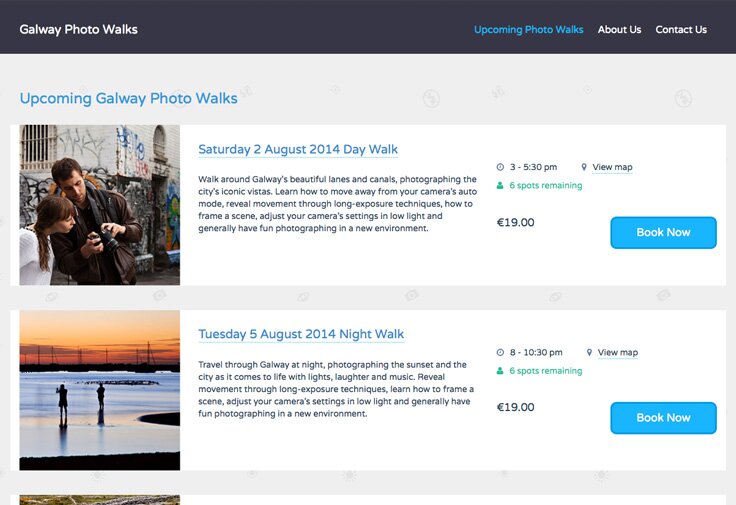The width and height of the screenshot is (736, 505).
Task: Open Upcoming Photo Walks in navigation
Action: 528,30
